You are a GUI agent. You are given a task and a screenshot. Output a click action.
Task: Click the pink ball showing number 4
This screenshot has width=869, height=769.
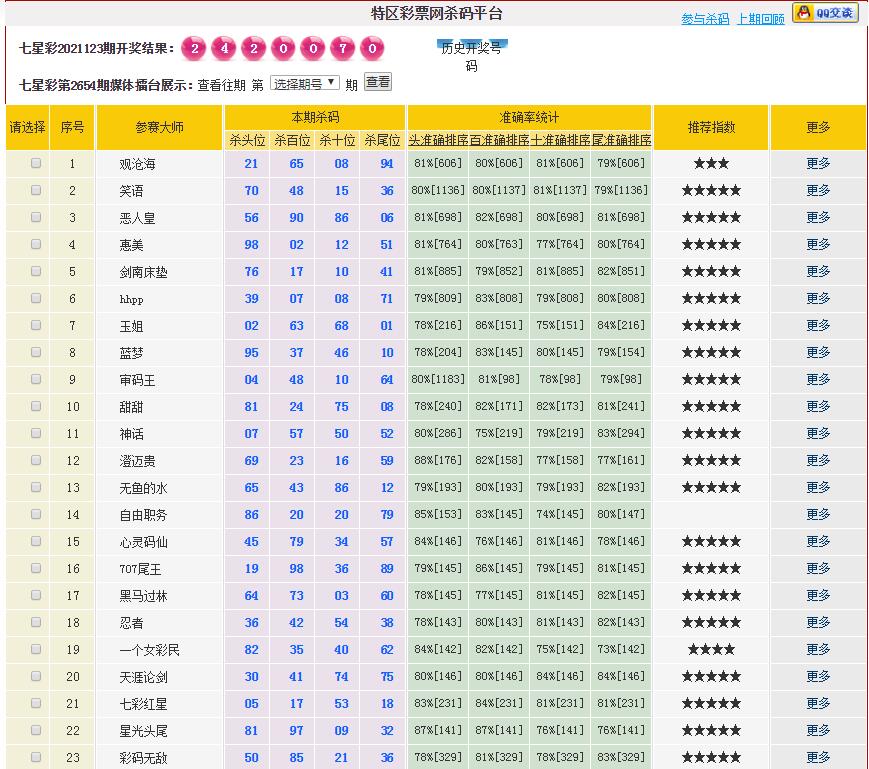(223, 48)
